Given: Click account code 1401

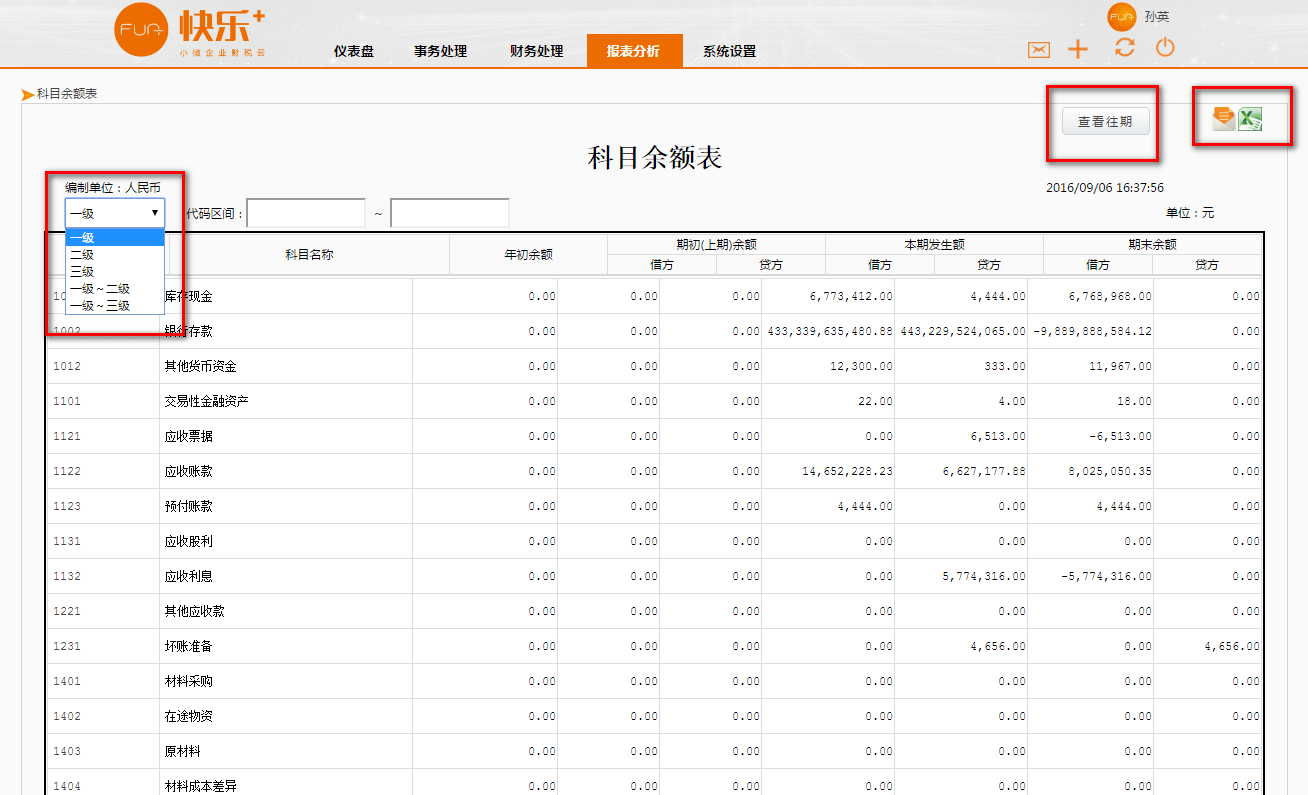Looking at the screenshot, I should point(67,681).
